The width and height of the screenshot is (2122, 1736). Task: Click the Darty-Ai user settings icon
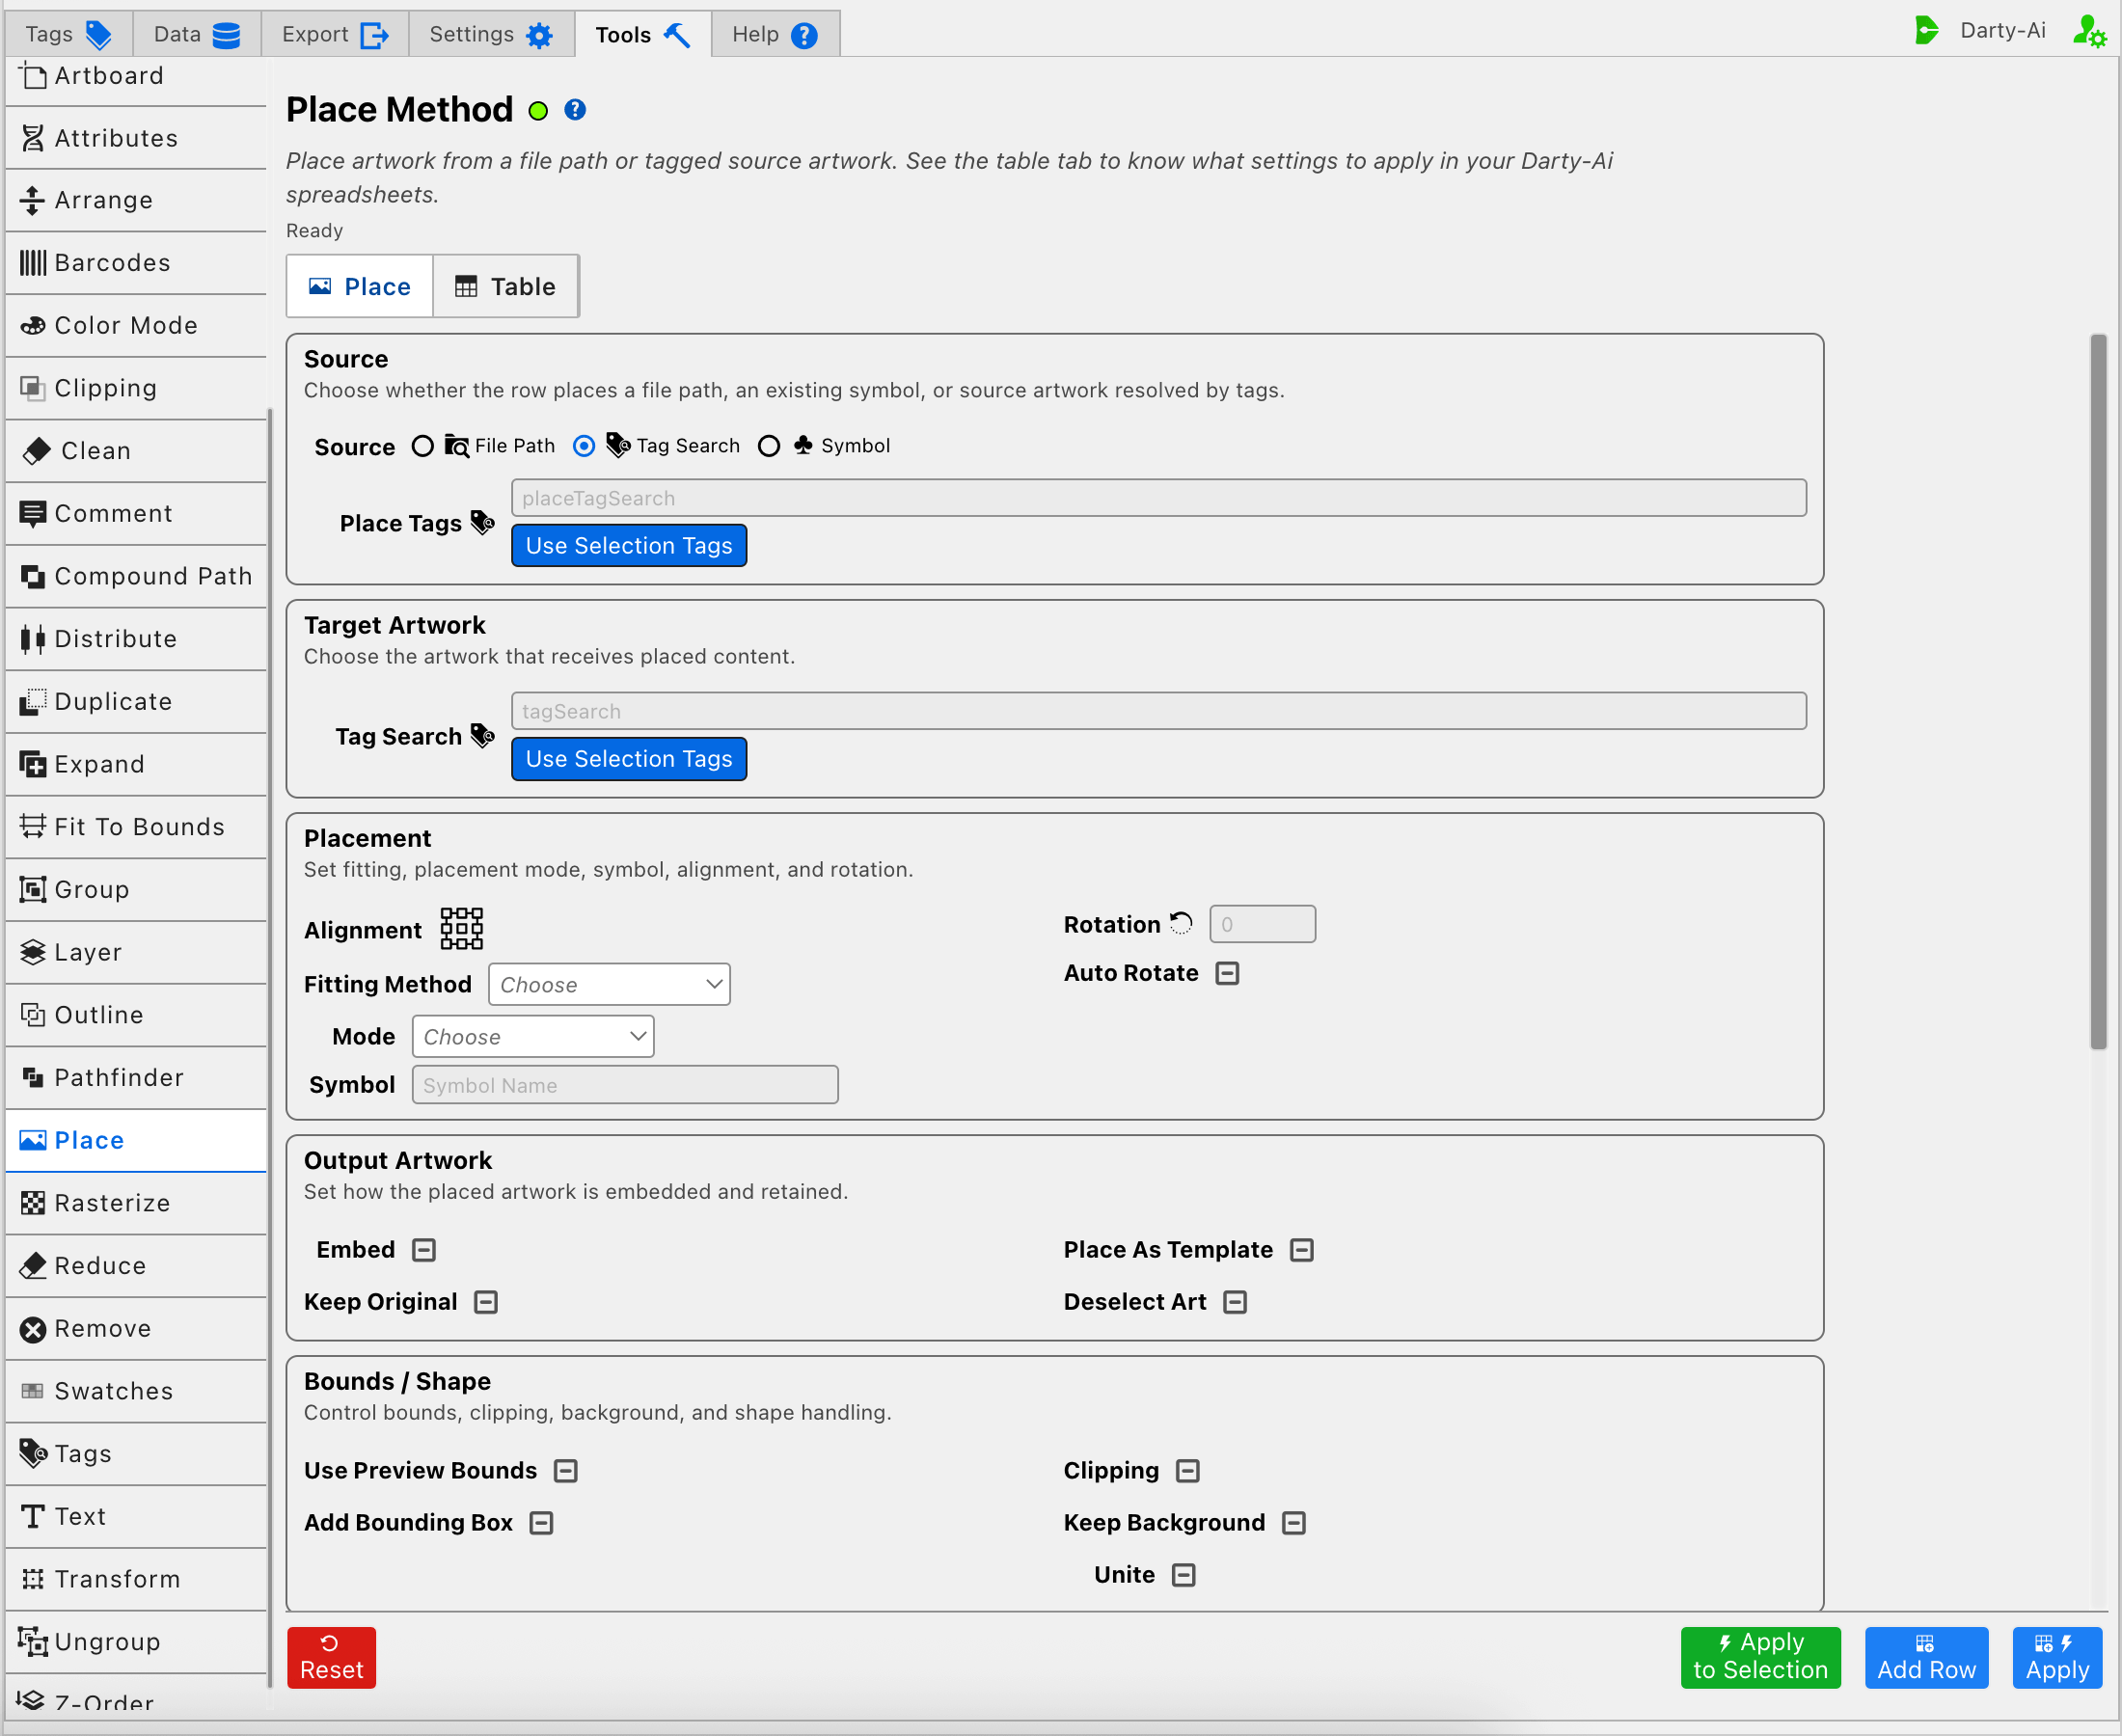2089,32
